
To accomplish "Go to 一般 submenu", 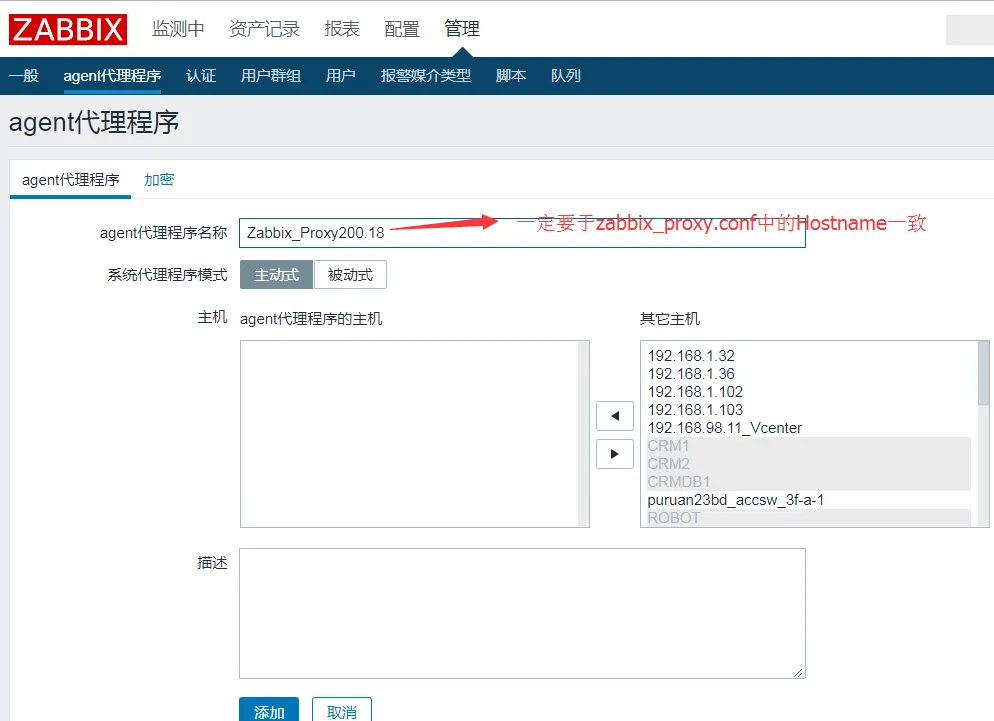I will pyautogui.click(x=24, y=75).
